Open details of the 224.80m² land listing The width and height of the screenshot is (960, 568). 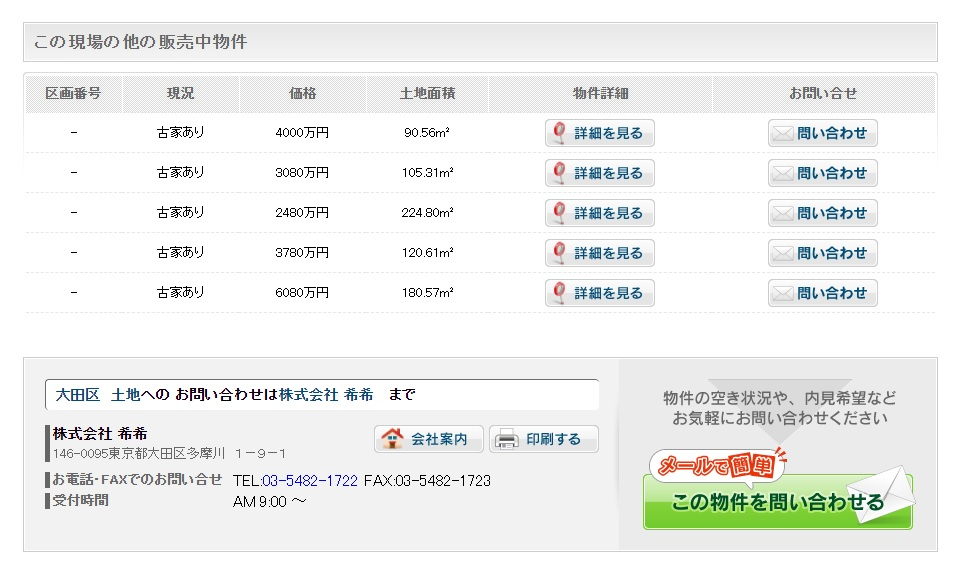600,213
